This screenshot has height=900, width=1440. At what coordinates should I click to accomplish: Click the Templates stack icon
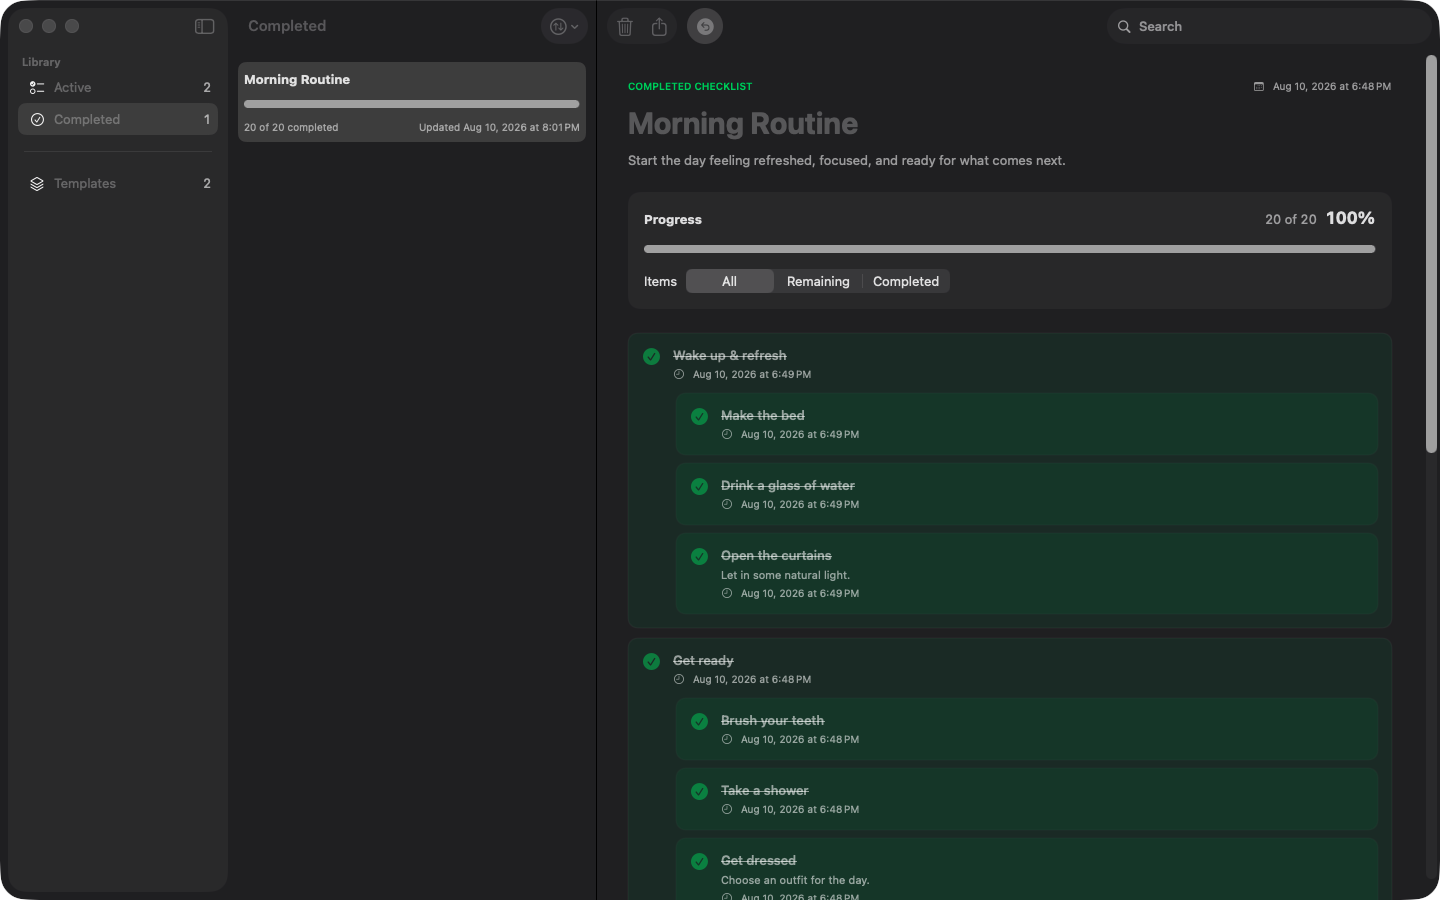click(37, 184)
